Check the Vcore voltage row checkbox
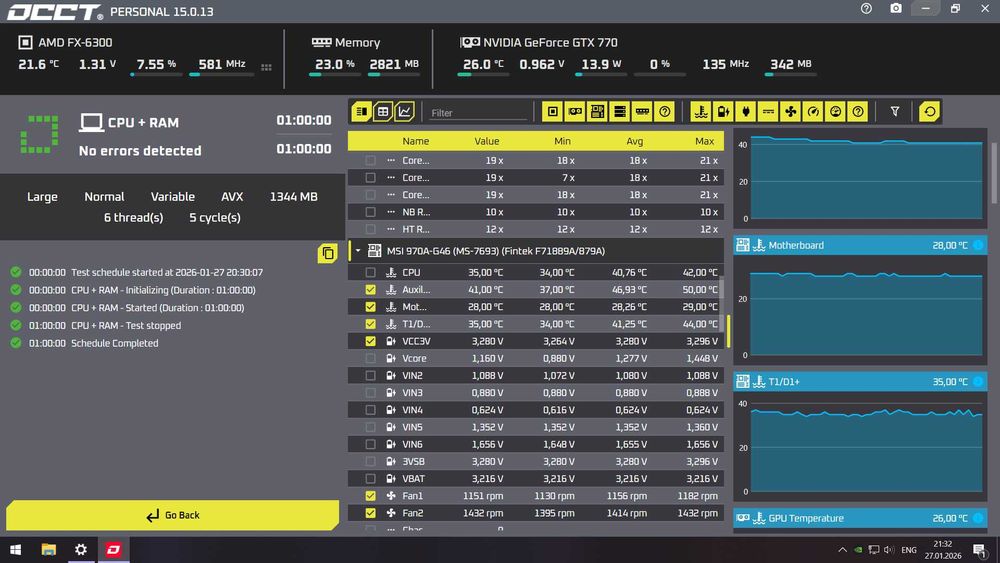The image size is (1000, 563). click(x=370, y=358)
